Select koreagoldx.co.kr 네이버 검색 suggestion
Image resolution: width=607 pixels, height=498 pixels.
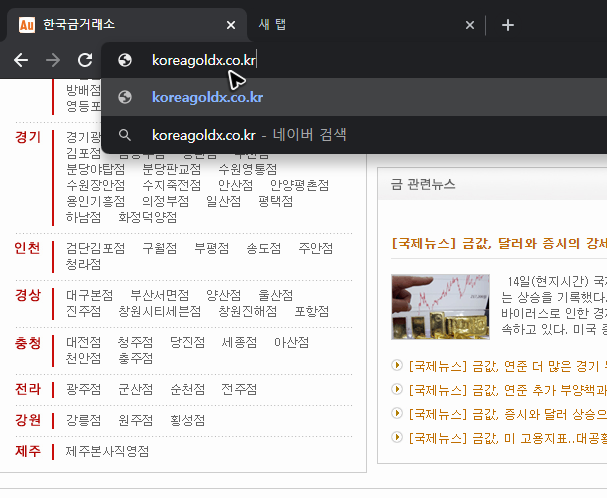[354, 135]
